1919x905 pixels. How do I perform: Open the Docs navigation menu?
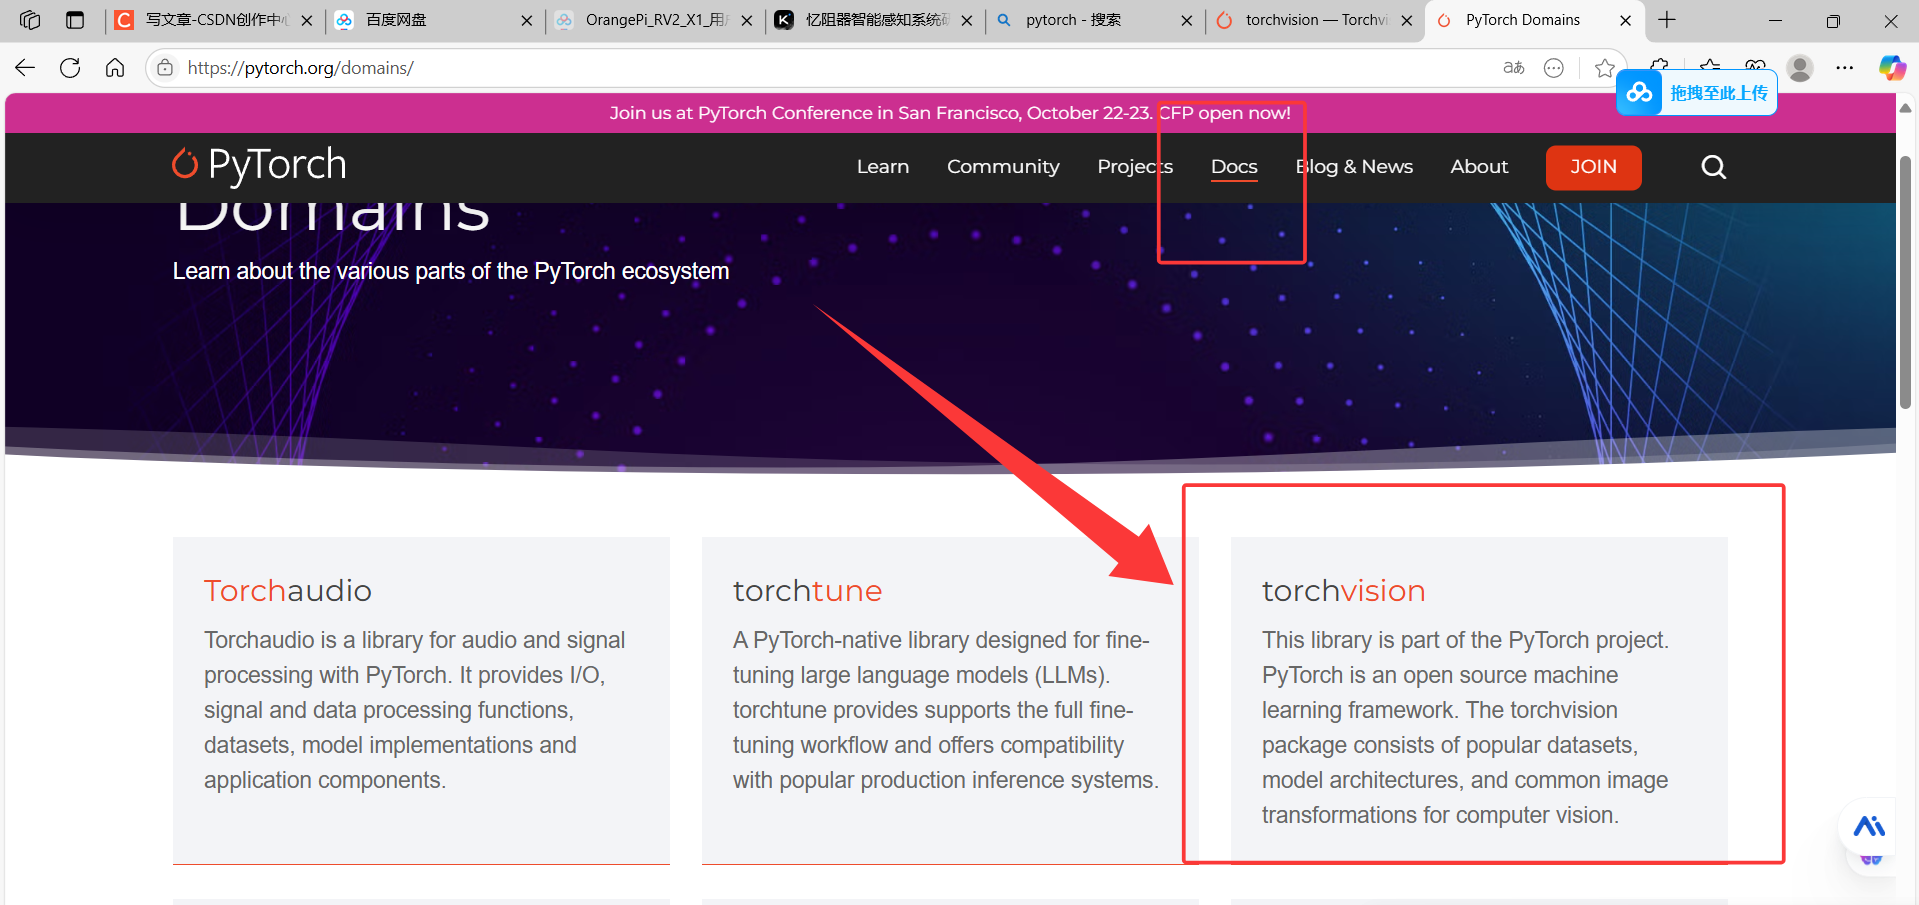1234,167
